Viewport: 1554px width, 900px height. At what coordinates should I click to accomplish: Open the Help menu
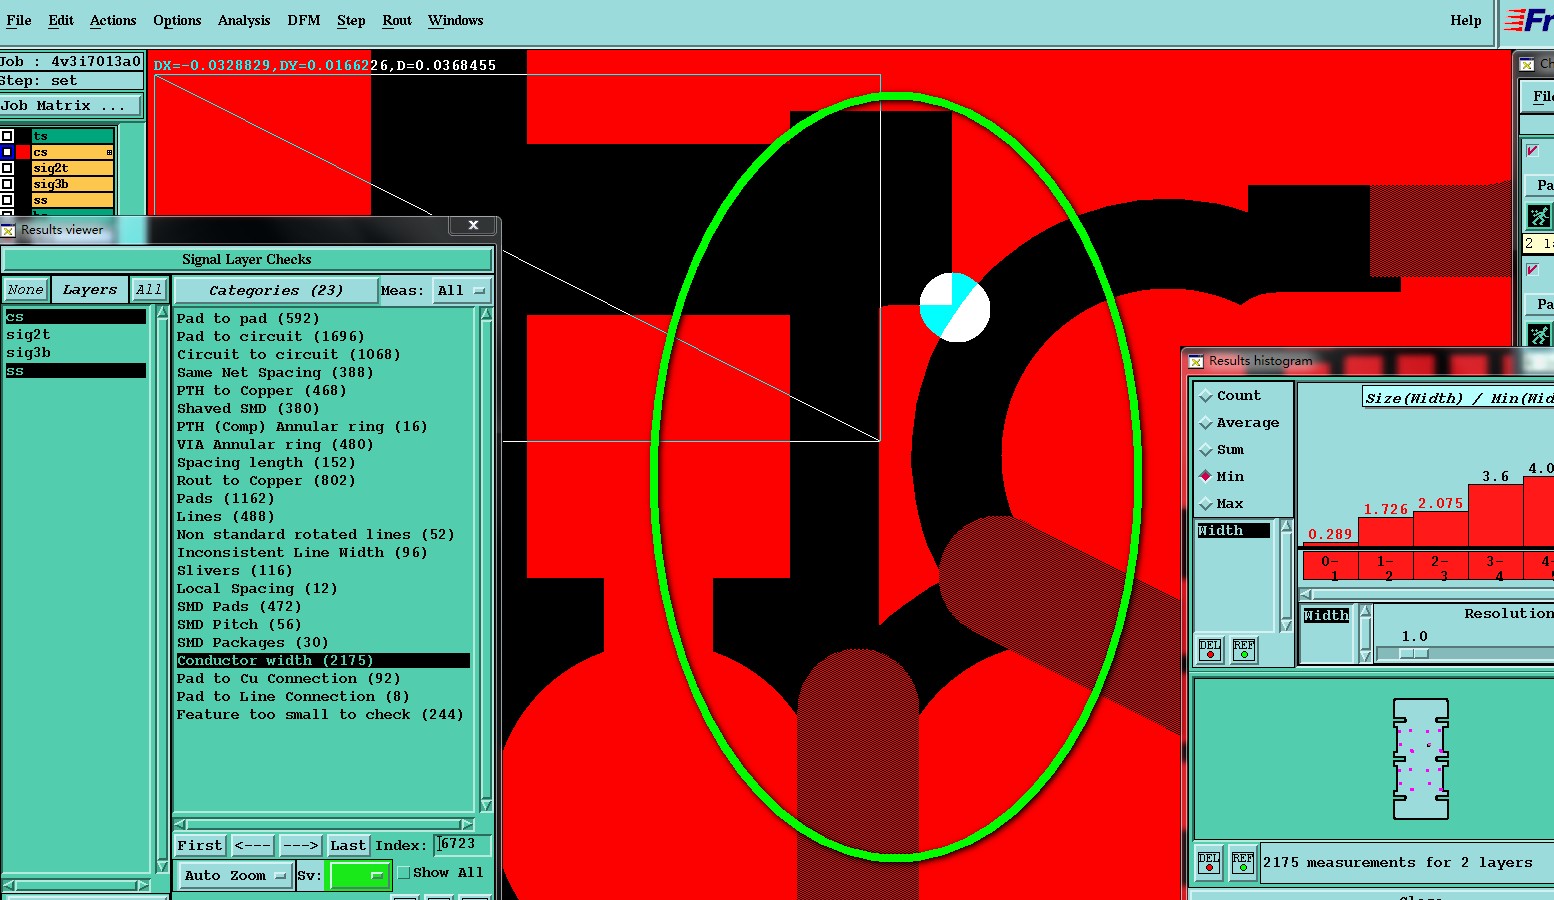[x=1466, y=20]
